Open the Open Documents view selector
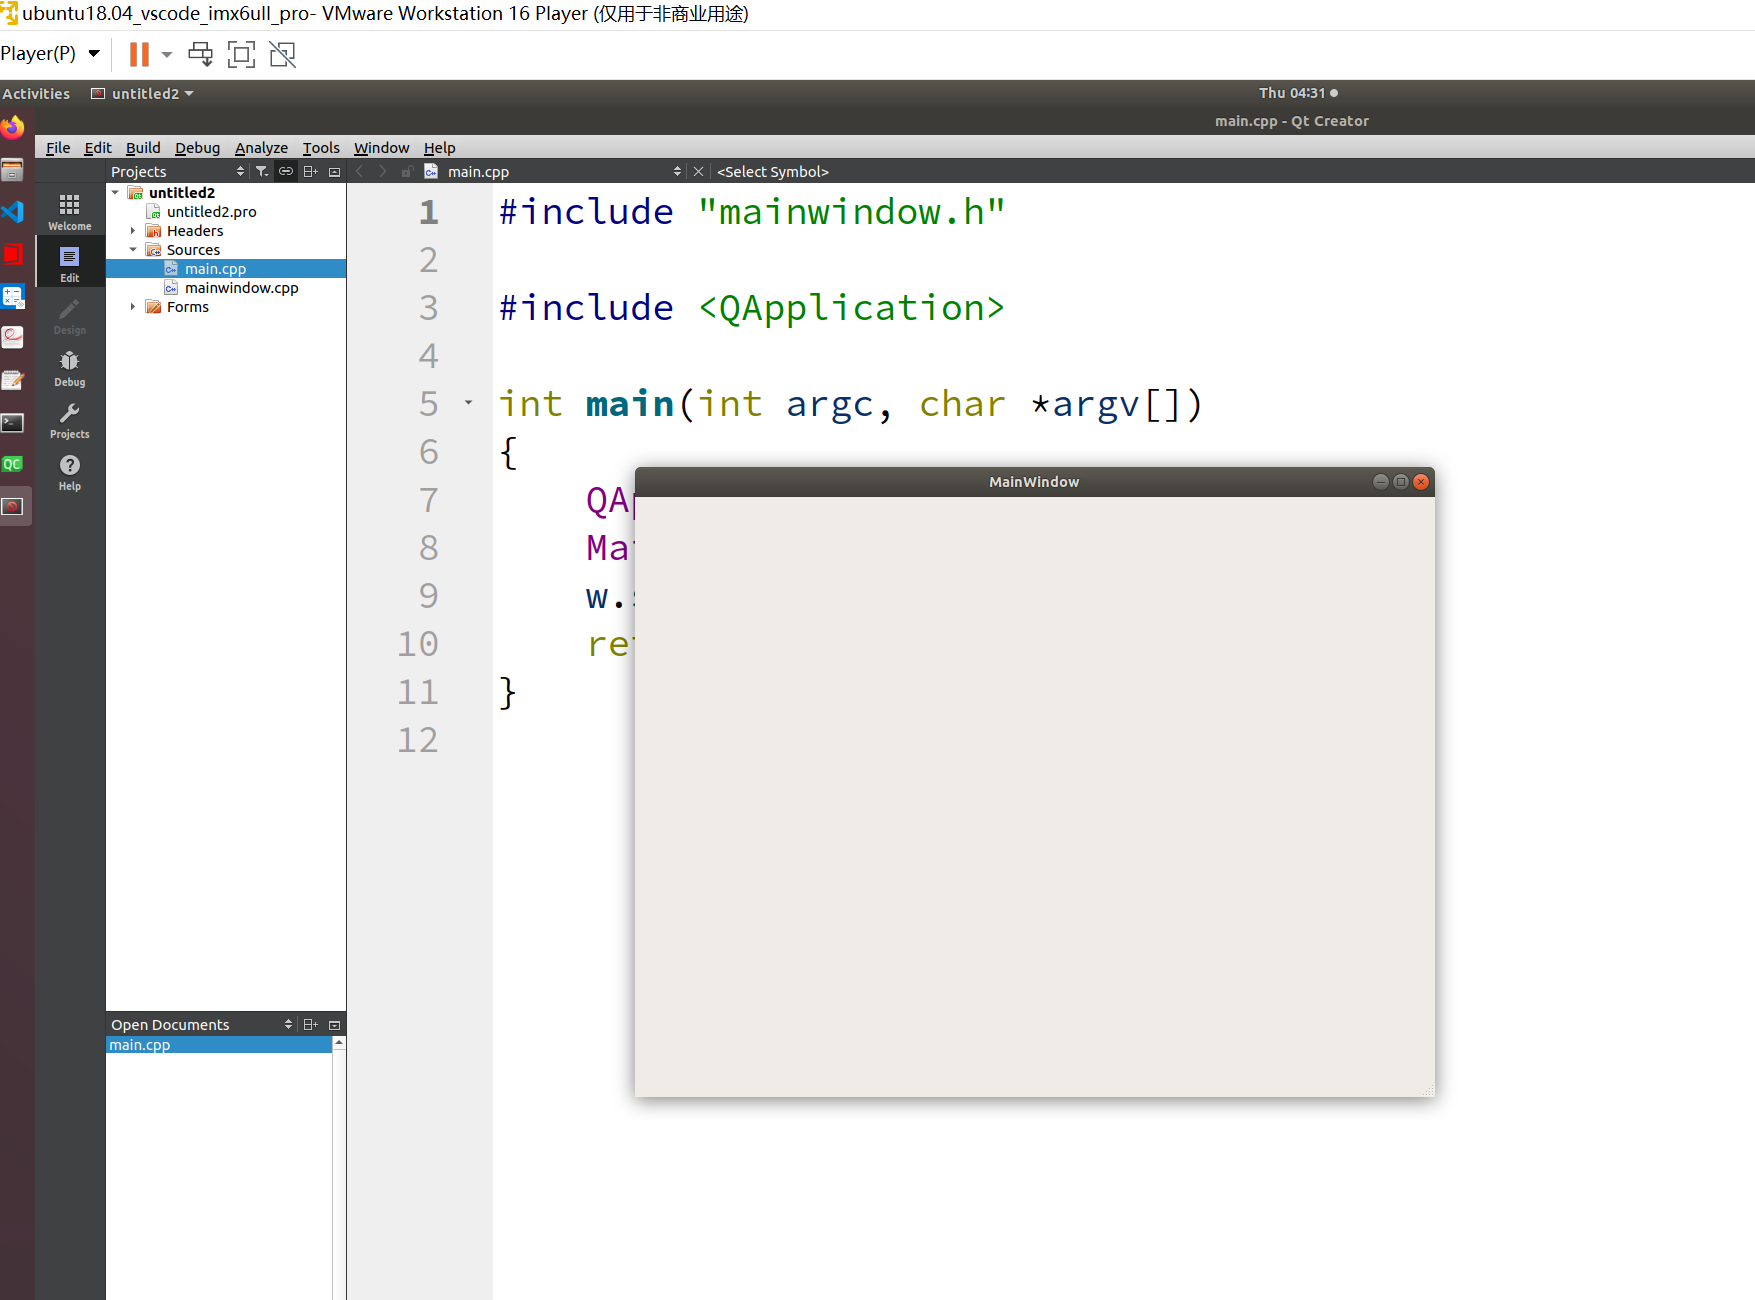The height and width of the screenshot is (1300, 1755). coord(201,1024)
